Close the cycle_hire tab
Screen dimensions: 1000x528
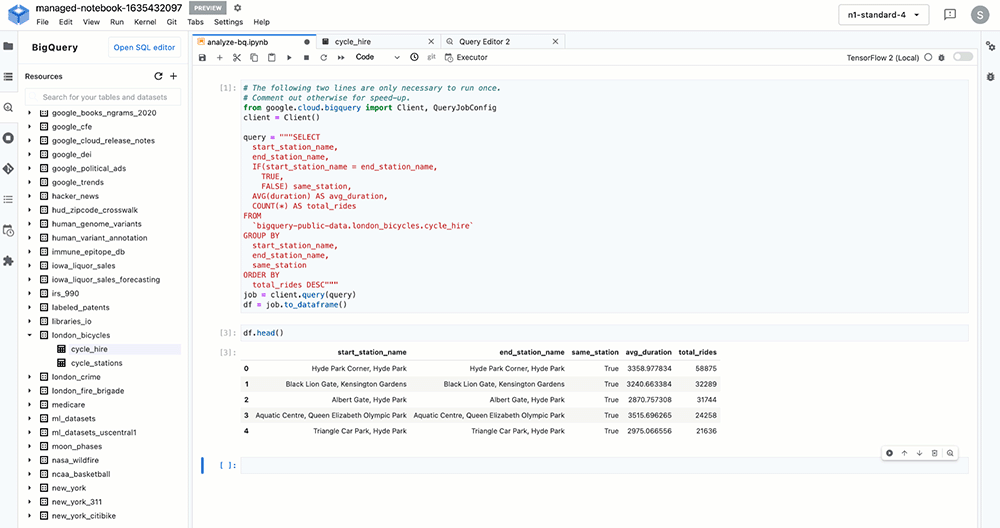[431, 41]
